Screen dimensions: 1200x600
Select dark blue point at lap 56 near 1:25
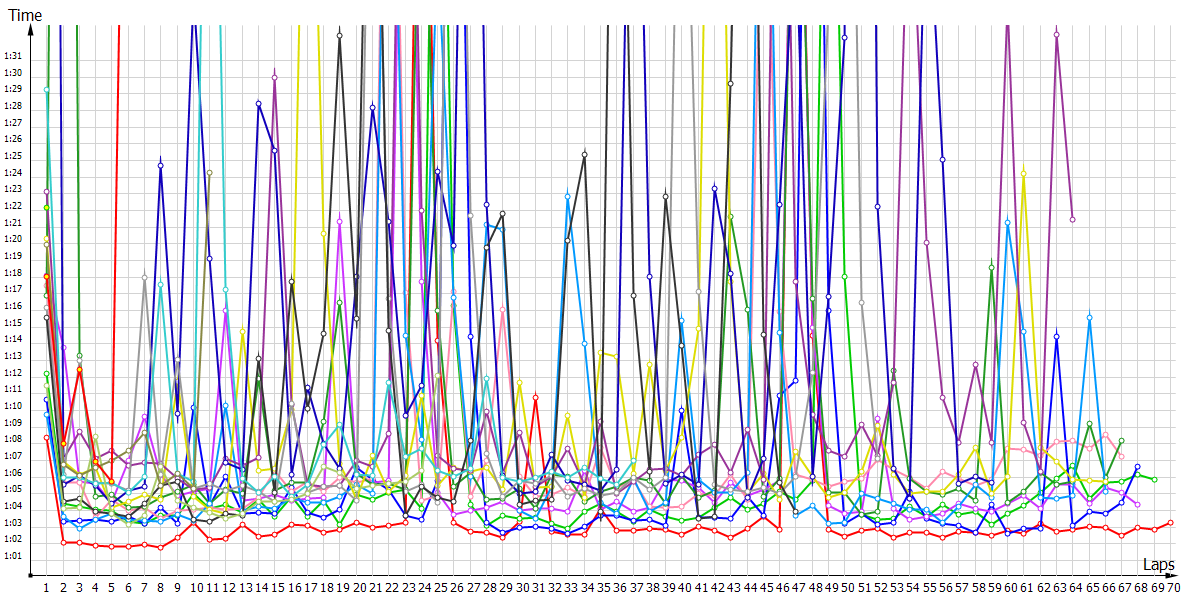click(942, 159)
